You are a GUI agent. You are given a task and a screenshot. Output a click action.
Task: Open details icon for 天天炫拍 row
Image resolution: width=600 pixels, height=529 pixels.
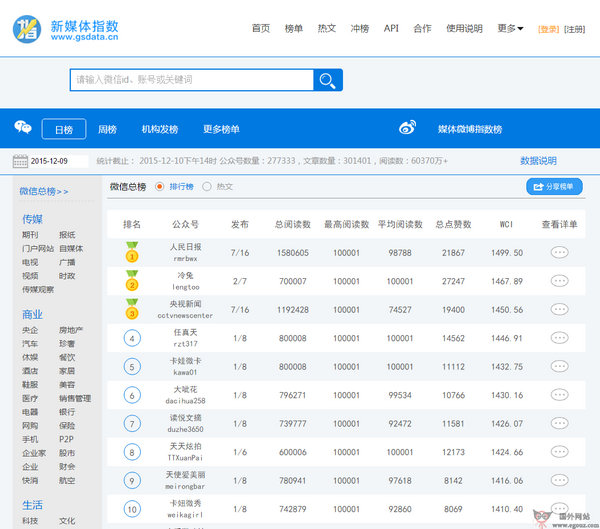559,452
